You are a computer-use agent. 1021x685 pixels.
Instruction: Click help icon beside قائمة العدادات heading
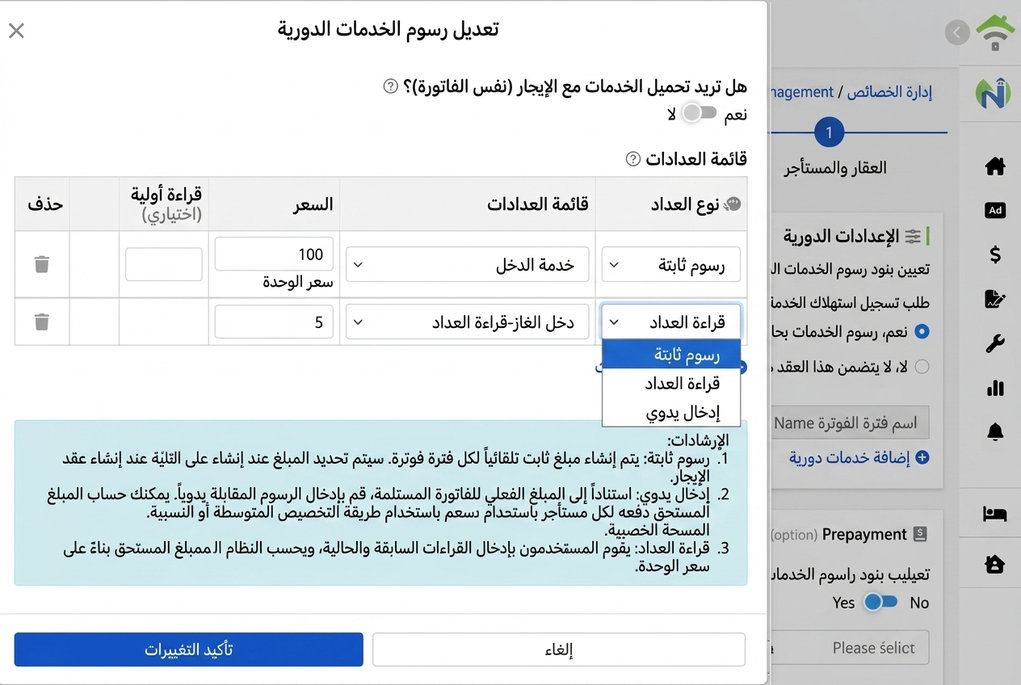(x=633, y=159)
